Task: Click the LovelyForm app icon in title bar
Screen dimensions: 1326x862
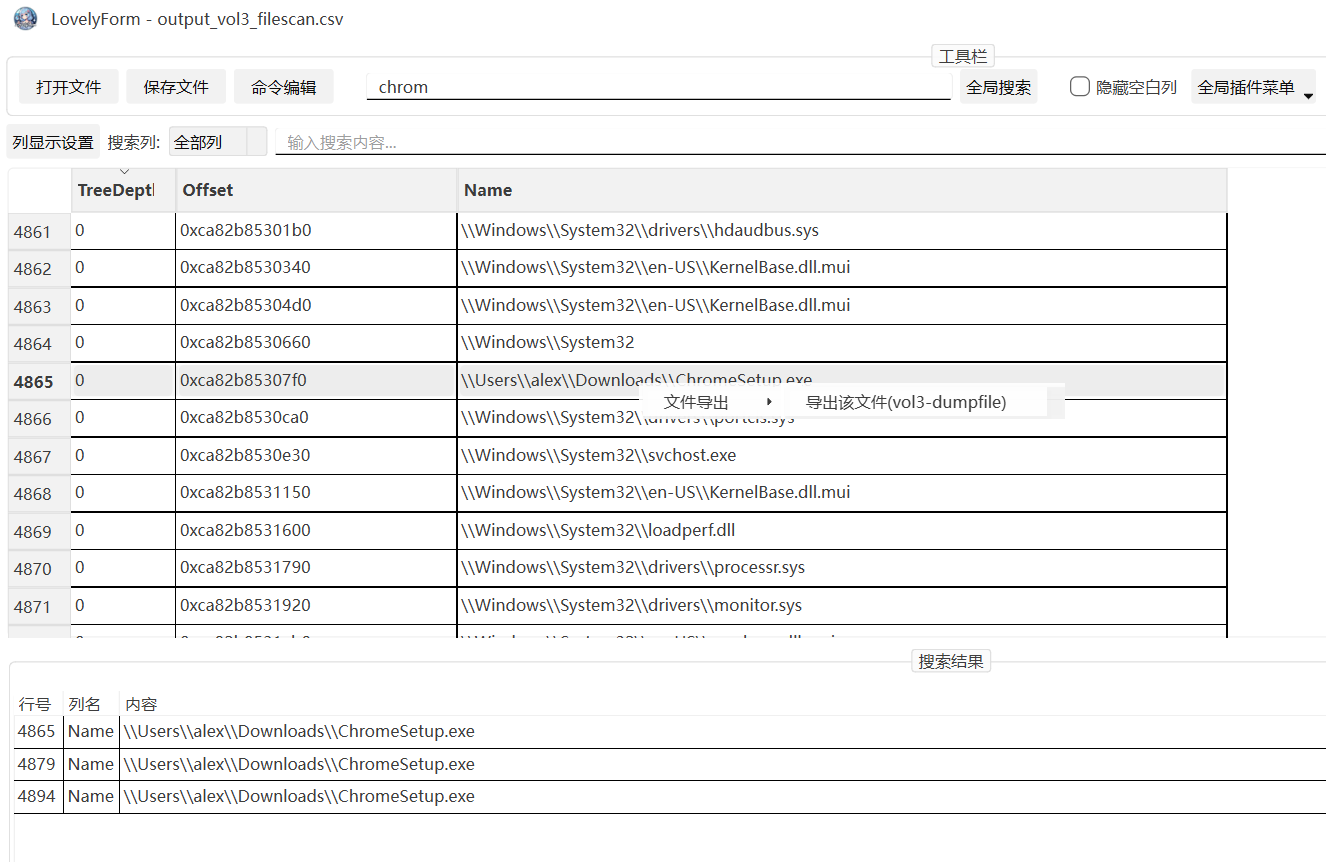Action: 26,19
